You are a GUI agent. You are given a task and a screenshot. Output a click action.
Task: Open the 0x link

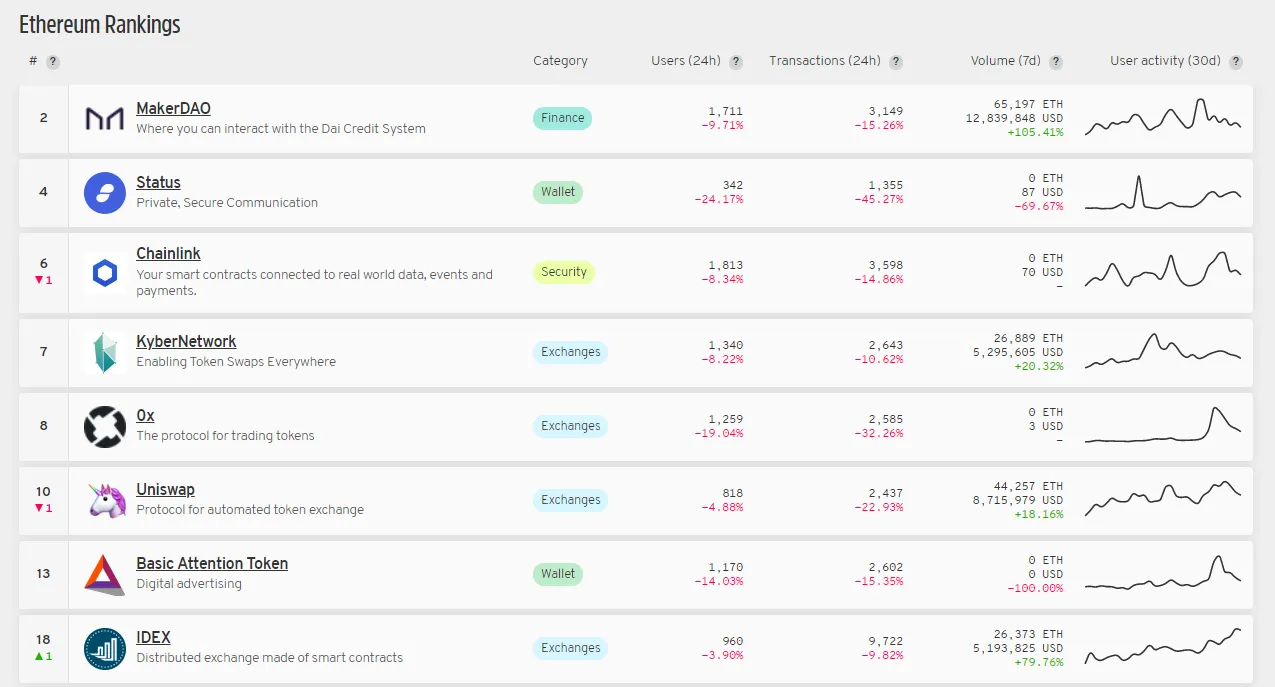145,416
